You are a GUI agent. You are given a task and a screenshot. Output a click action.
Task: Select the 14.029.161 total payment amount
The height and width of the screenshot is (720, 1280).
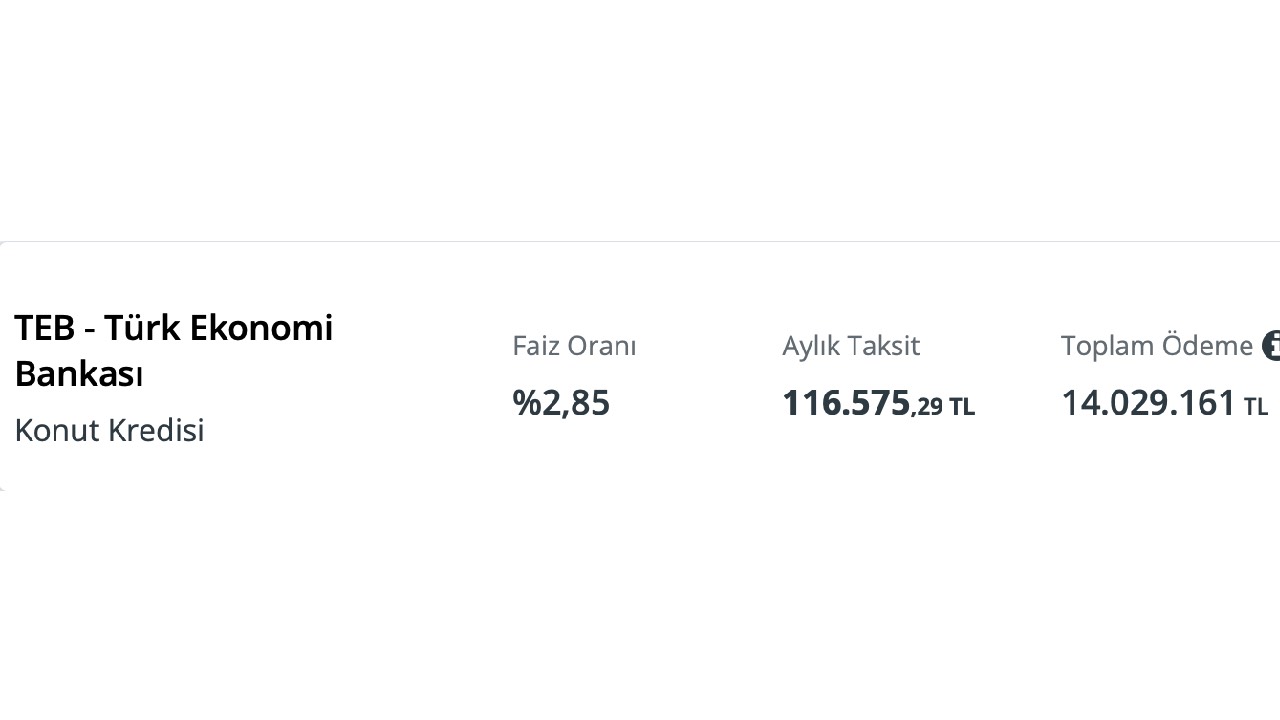point(1149,403)
